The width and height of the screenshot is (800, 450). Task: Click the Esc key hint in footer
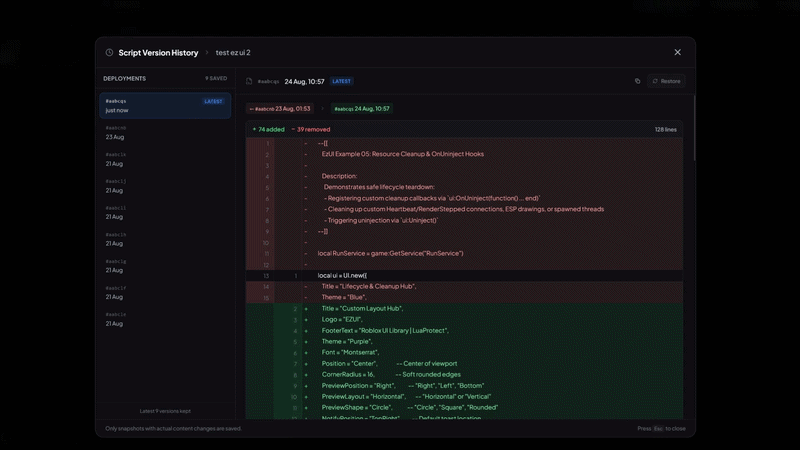[x=658, y=429]
